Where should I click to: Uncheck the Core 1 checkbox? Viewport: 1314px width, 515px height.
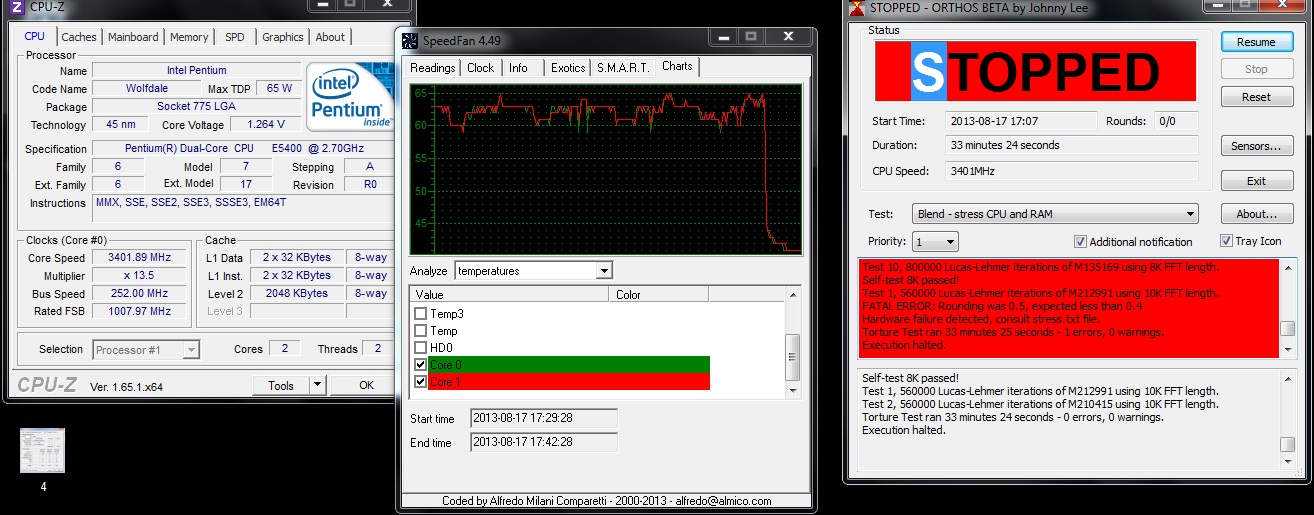click(x=420, y=382)
